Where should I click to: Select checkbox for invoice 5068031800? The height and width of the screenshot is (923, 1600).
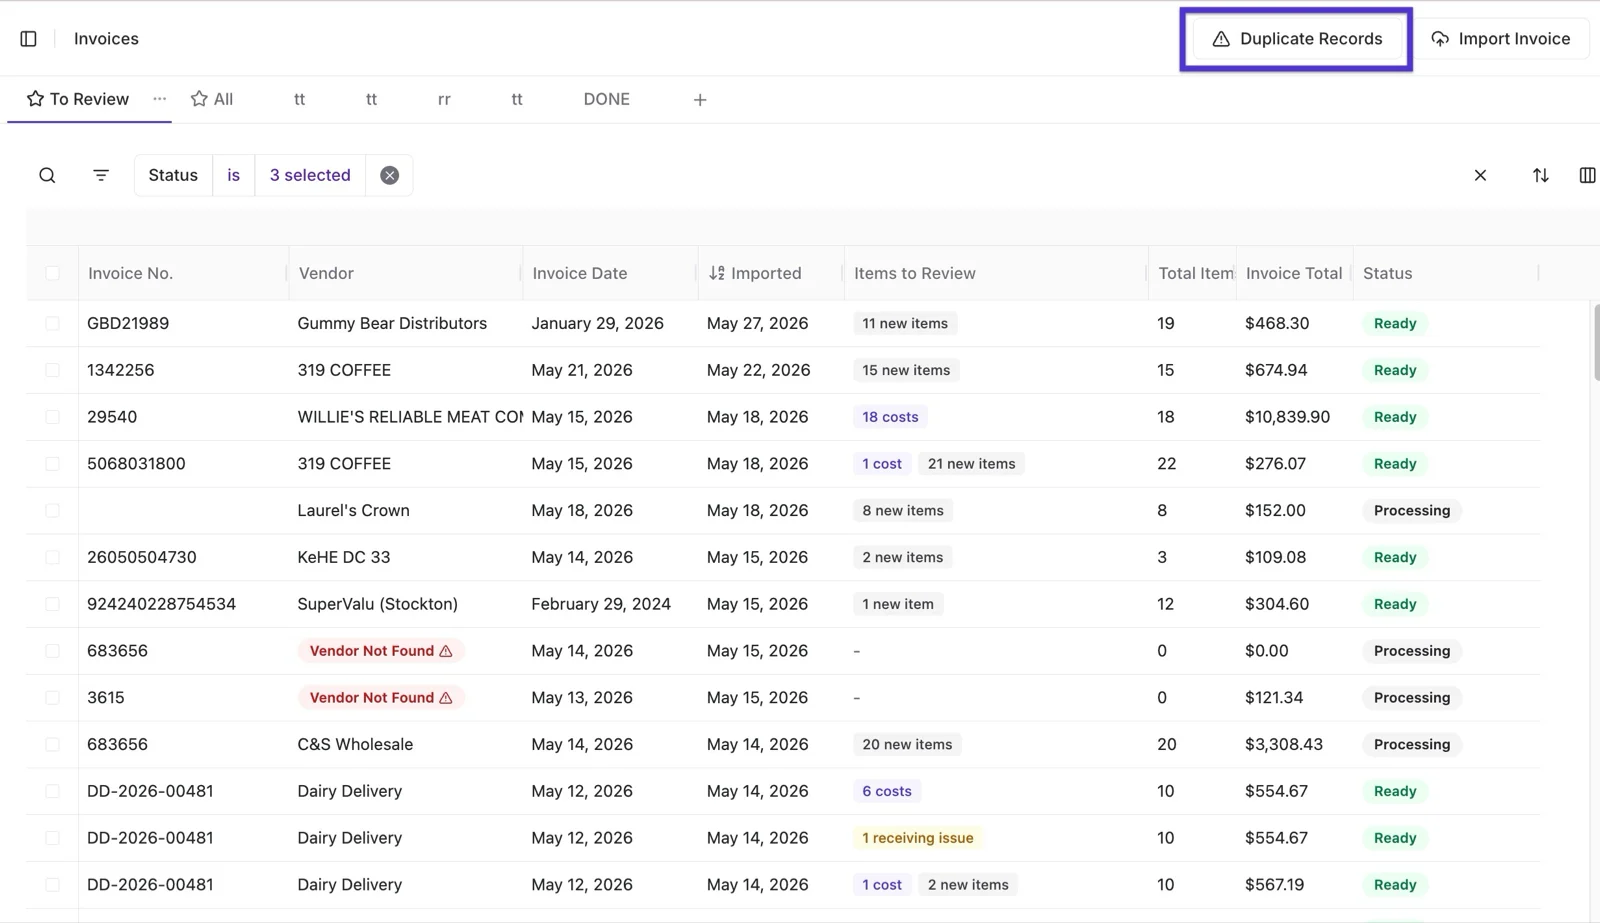[x=52, y=464]
